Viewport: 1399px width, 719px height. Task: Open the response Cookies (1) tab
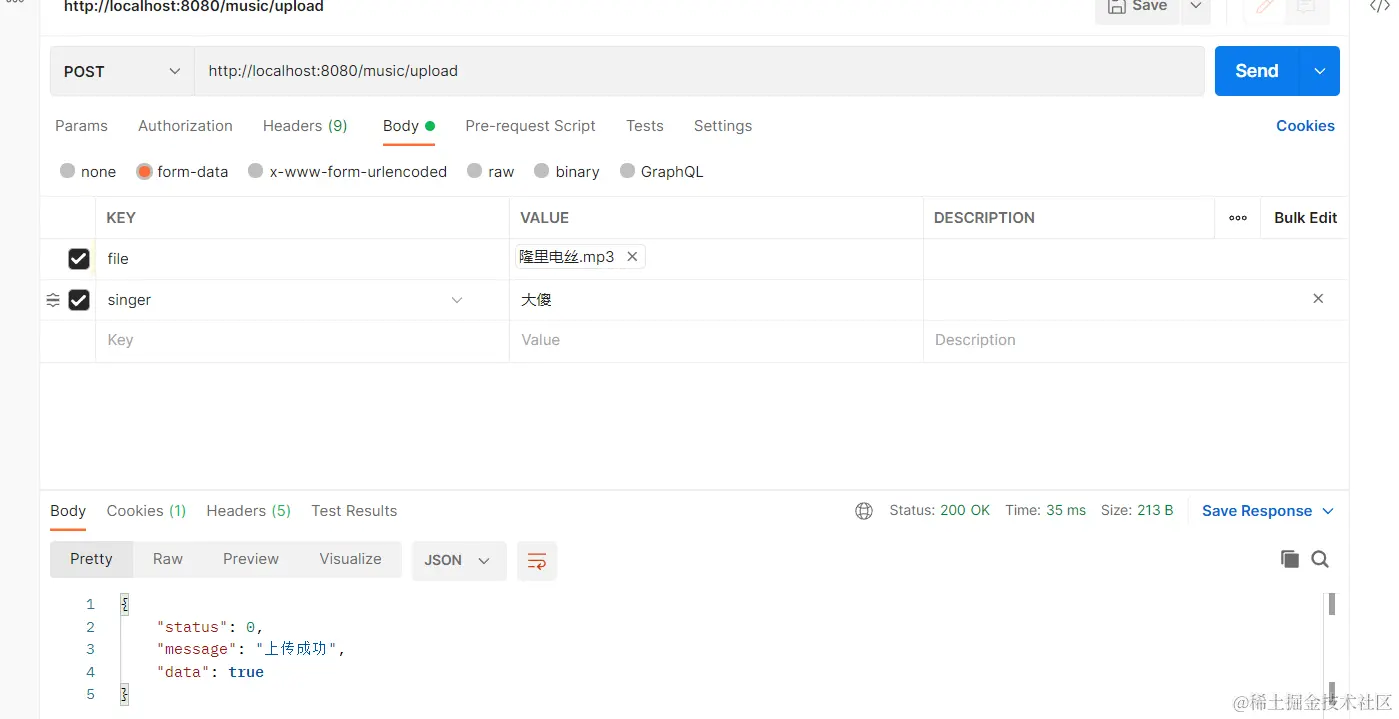pyautogui.click(x=147, y=511)
